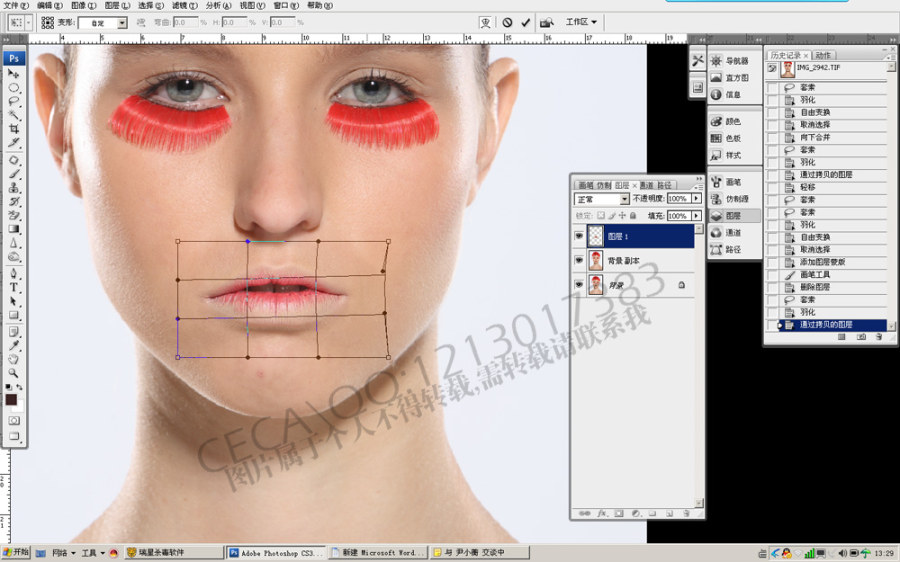Set history brush source for IMG_2942.TIF snapshot

(773, 69)
